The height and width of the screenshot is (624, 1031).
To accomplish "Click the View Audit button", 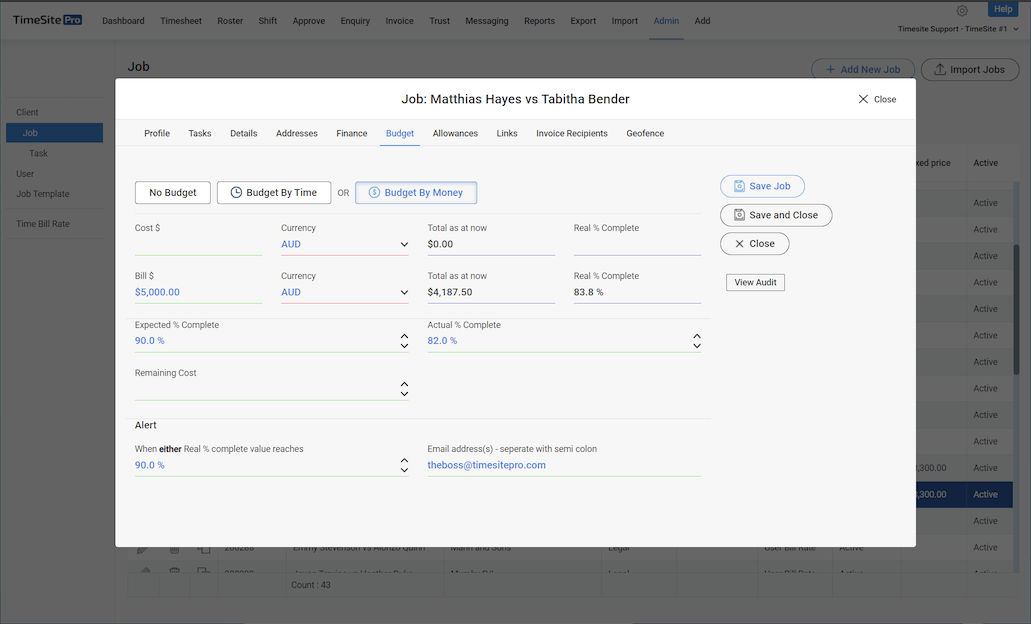I will click(x=755, y=282).
